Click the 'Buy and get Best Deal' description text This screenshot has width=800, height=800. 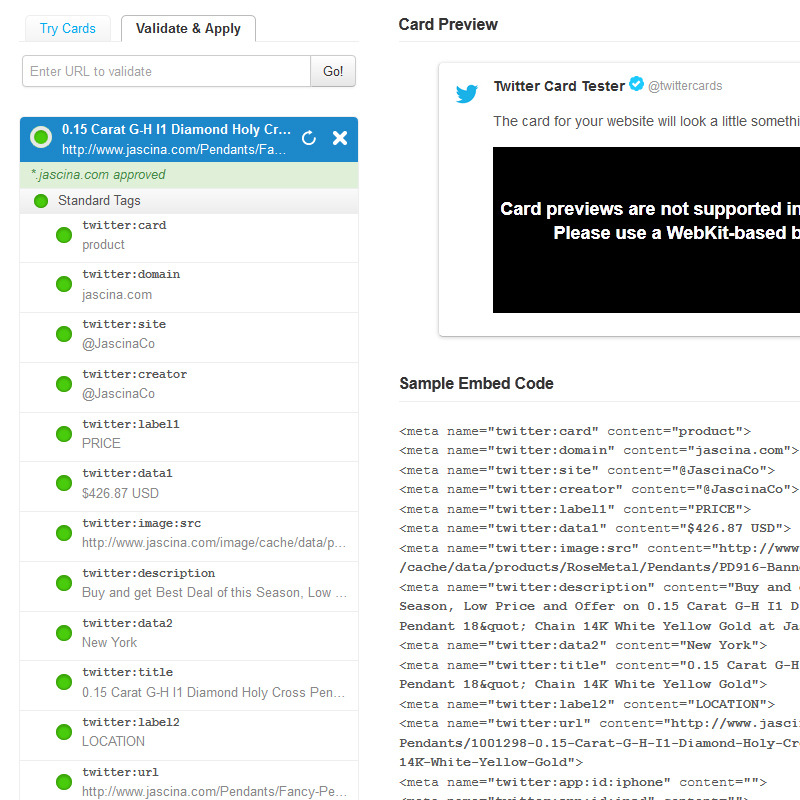point(214,593)
